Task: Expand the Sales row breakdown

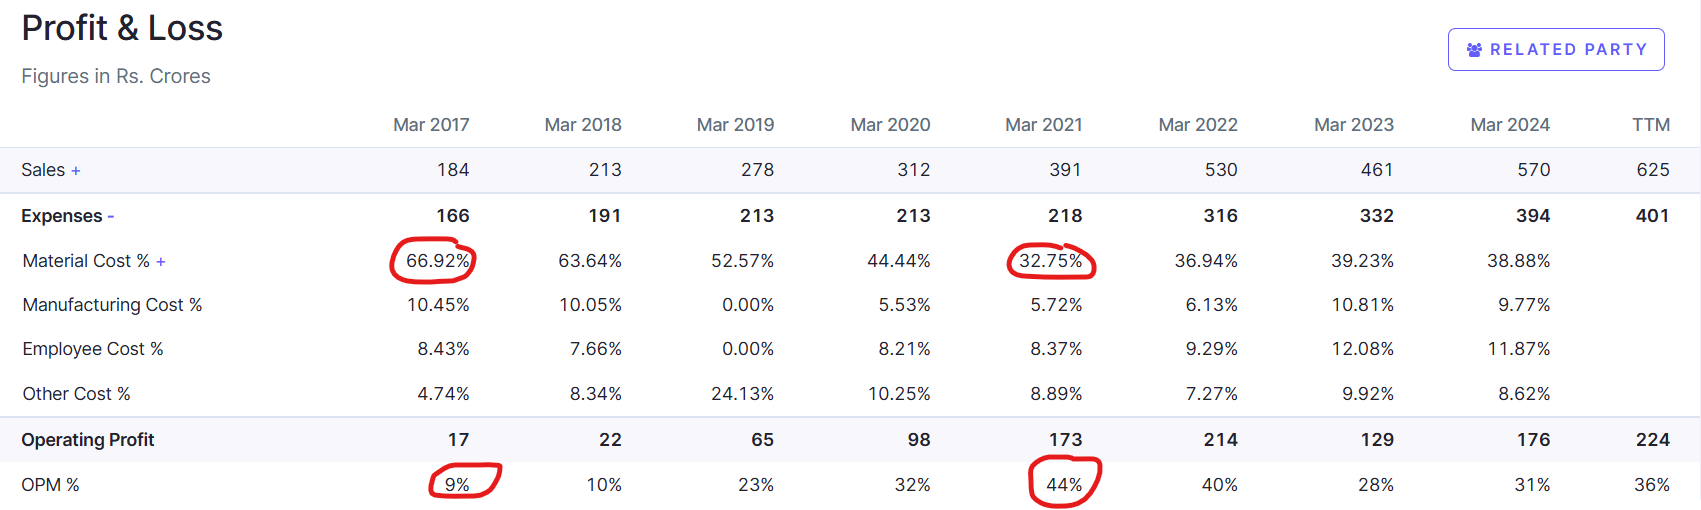Action: pyautogui.click(x=76, y=171)
